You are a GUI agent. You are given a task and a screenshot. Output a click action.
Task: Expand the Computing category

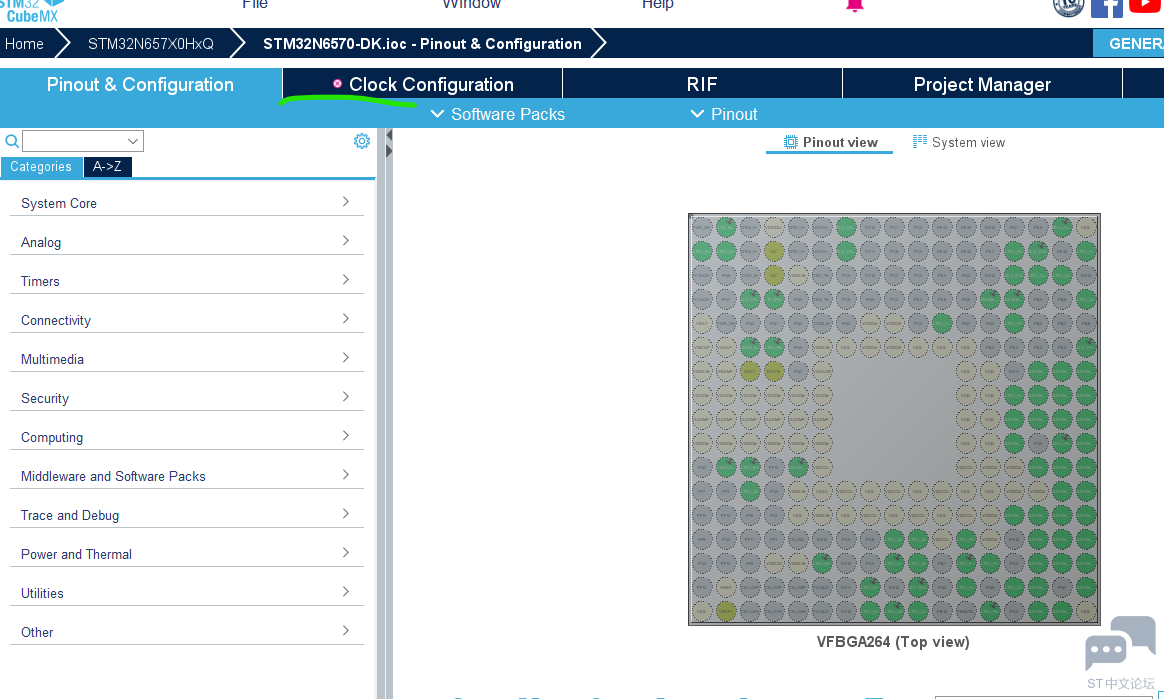[x=186, y=437]
